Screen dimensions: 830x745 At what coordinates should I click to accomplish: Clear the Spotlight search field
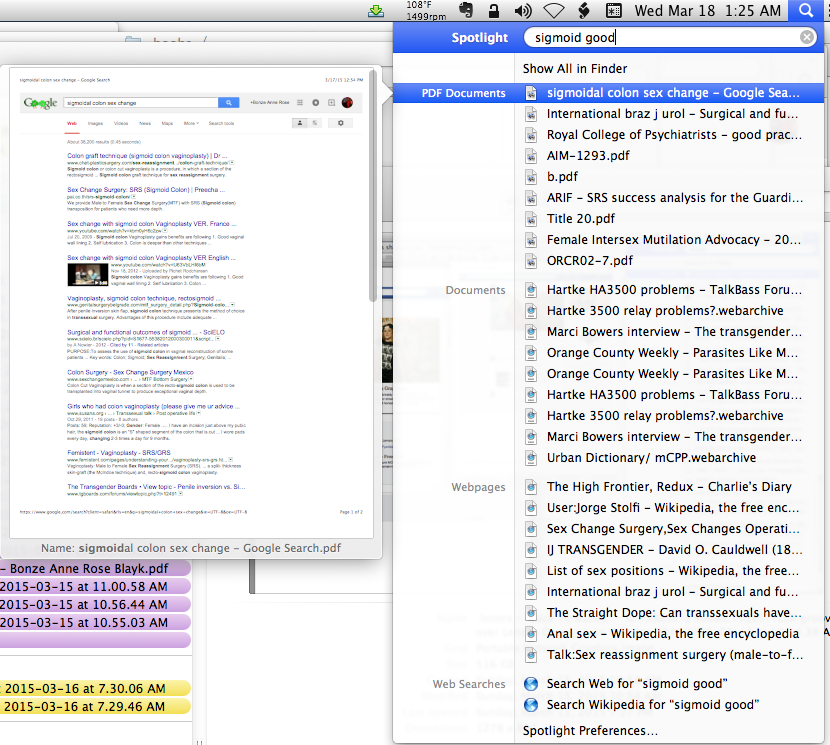[x=807, y=37]
